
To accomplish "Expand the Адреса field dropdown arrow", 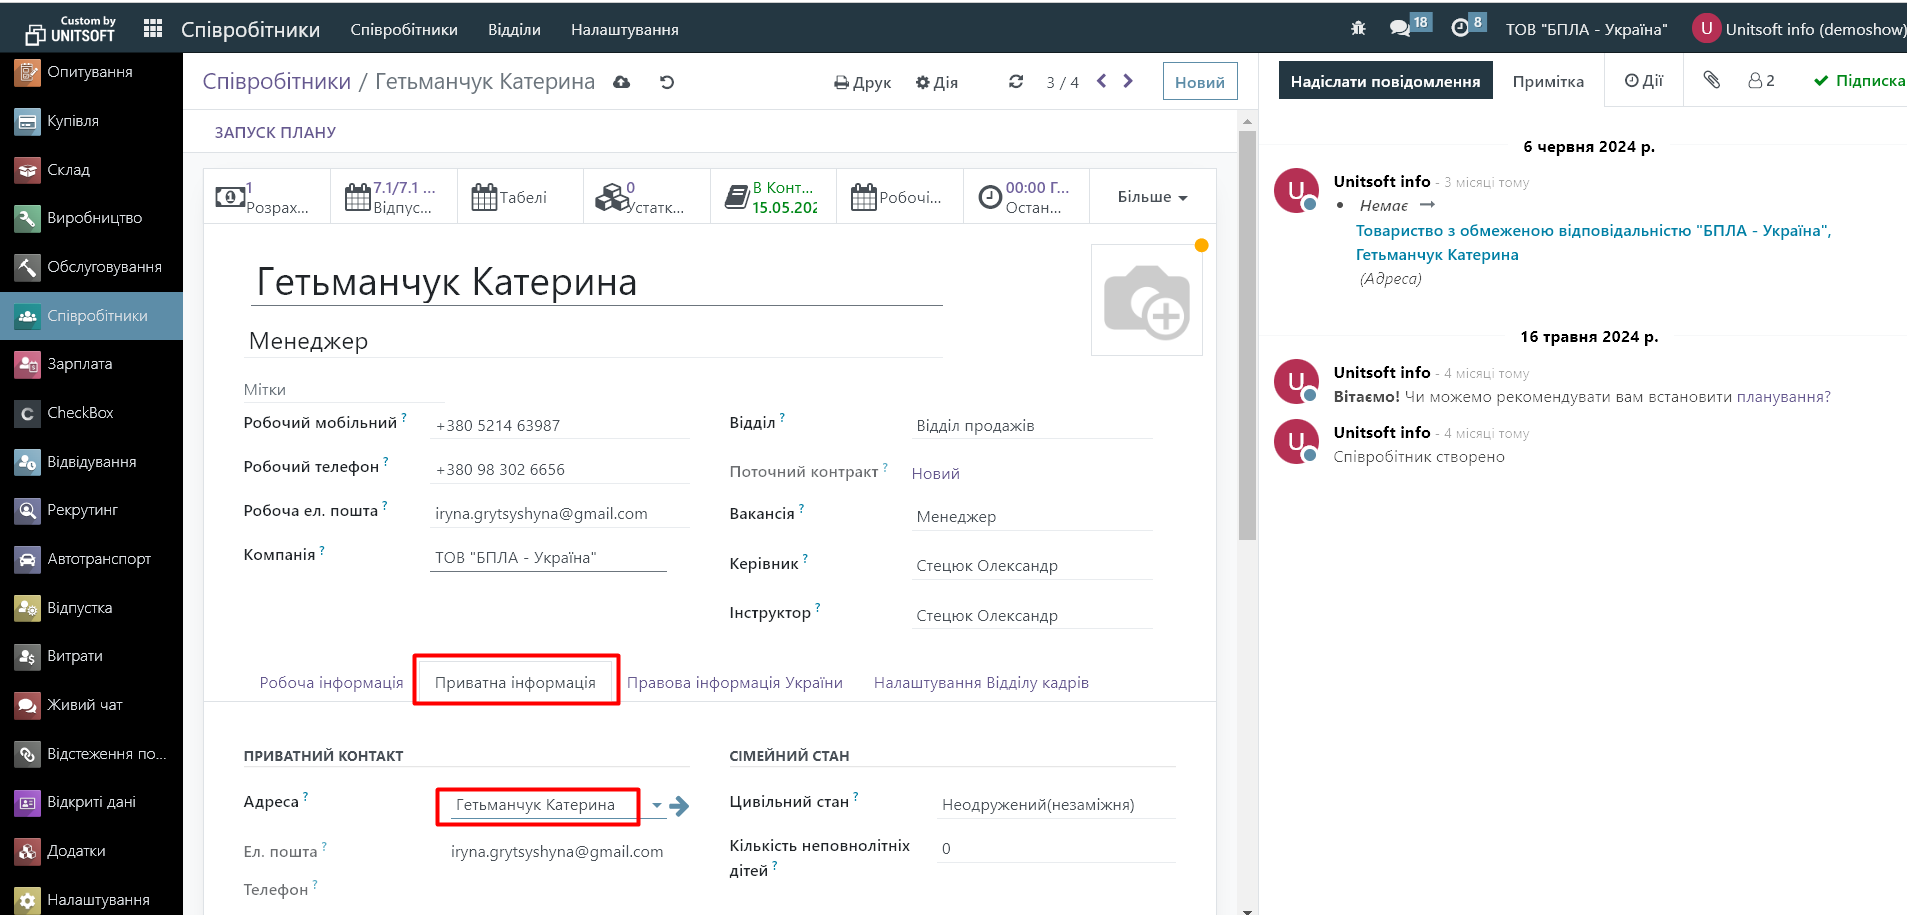I will 657,805.
